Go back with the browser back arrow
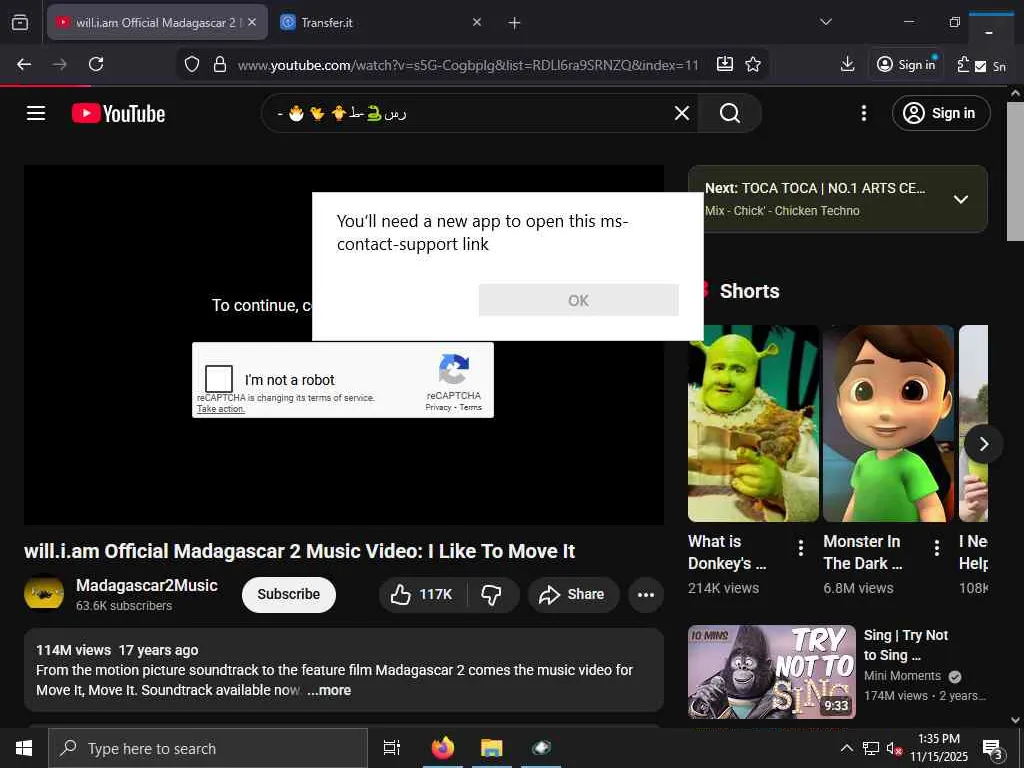 click(x=24, y=64)
